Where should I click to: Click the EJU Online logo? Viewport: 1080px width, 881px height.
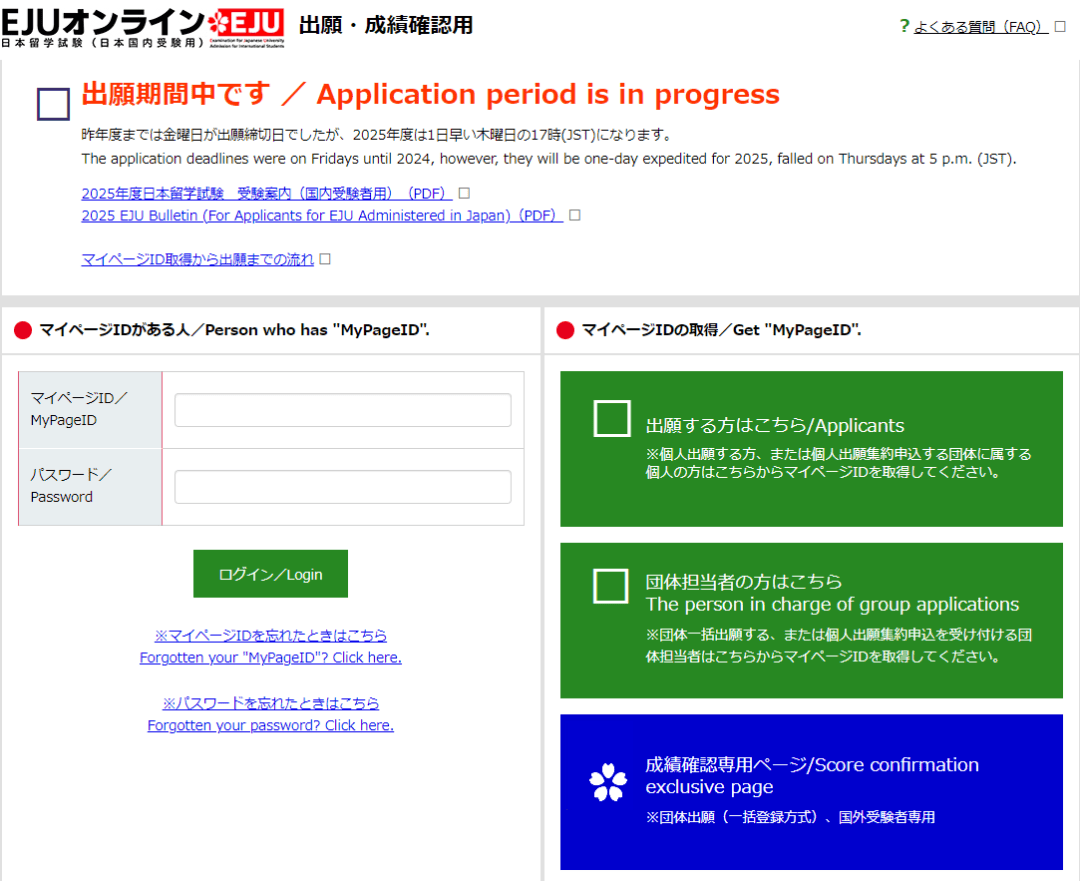pos(143,28)
